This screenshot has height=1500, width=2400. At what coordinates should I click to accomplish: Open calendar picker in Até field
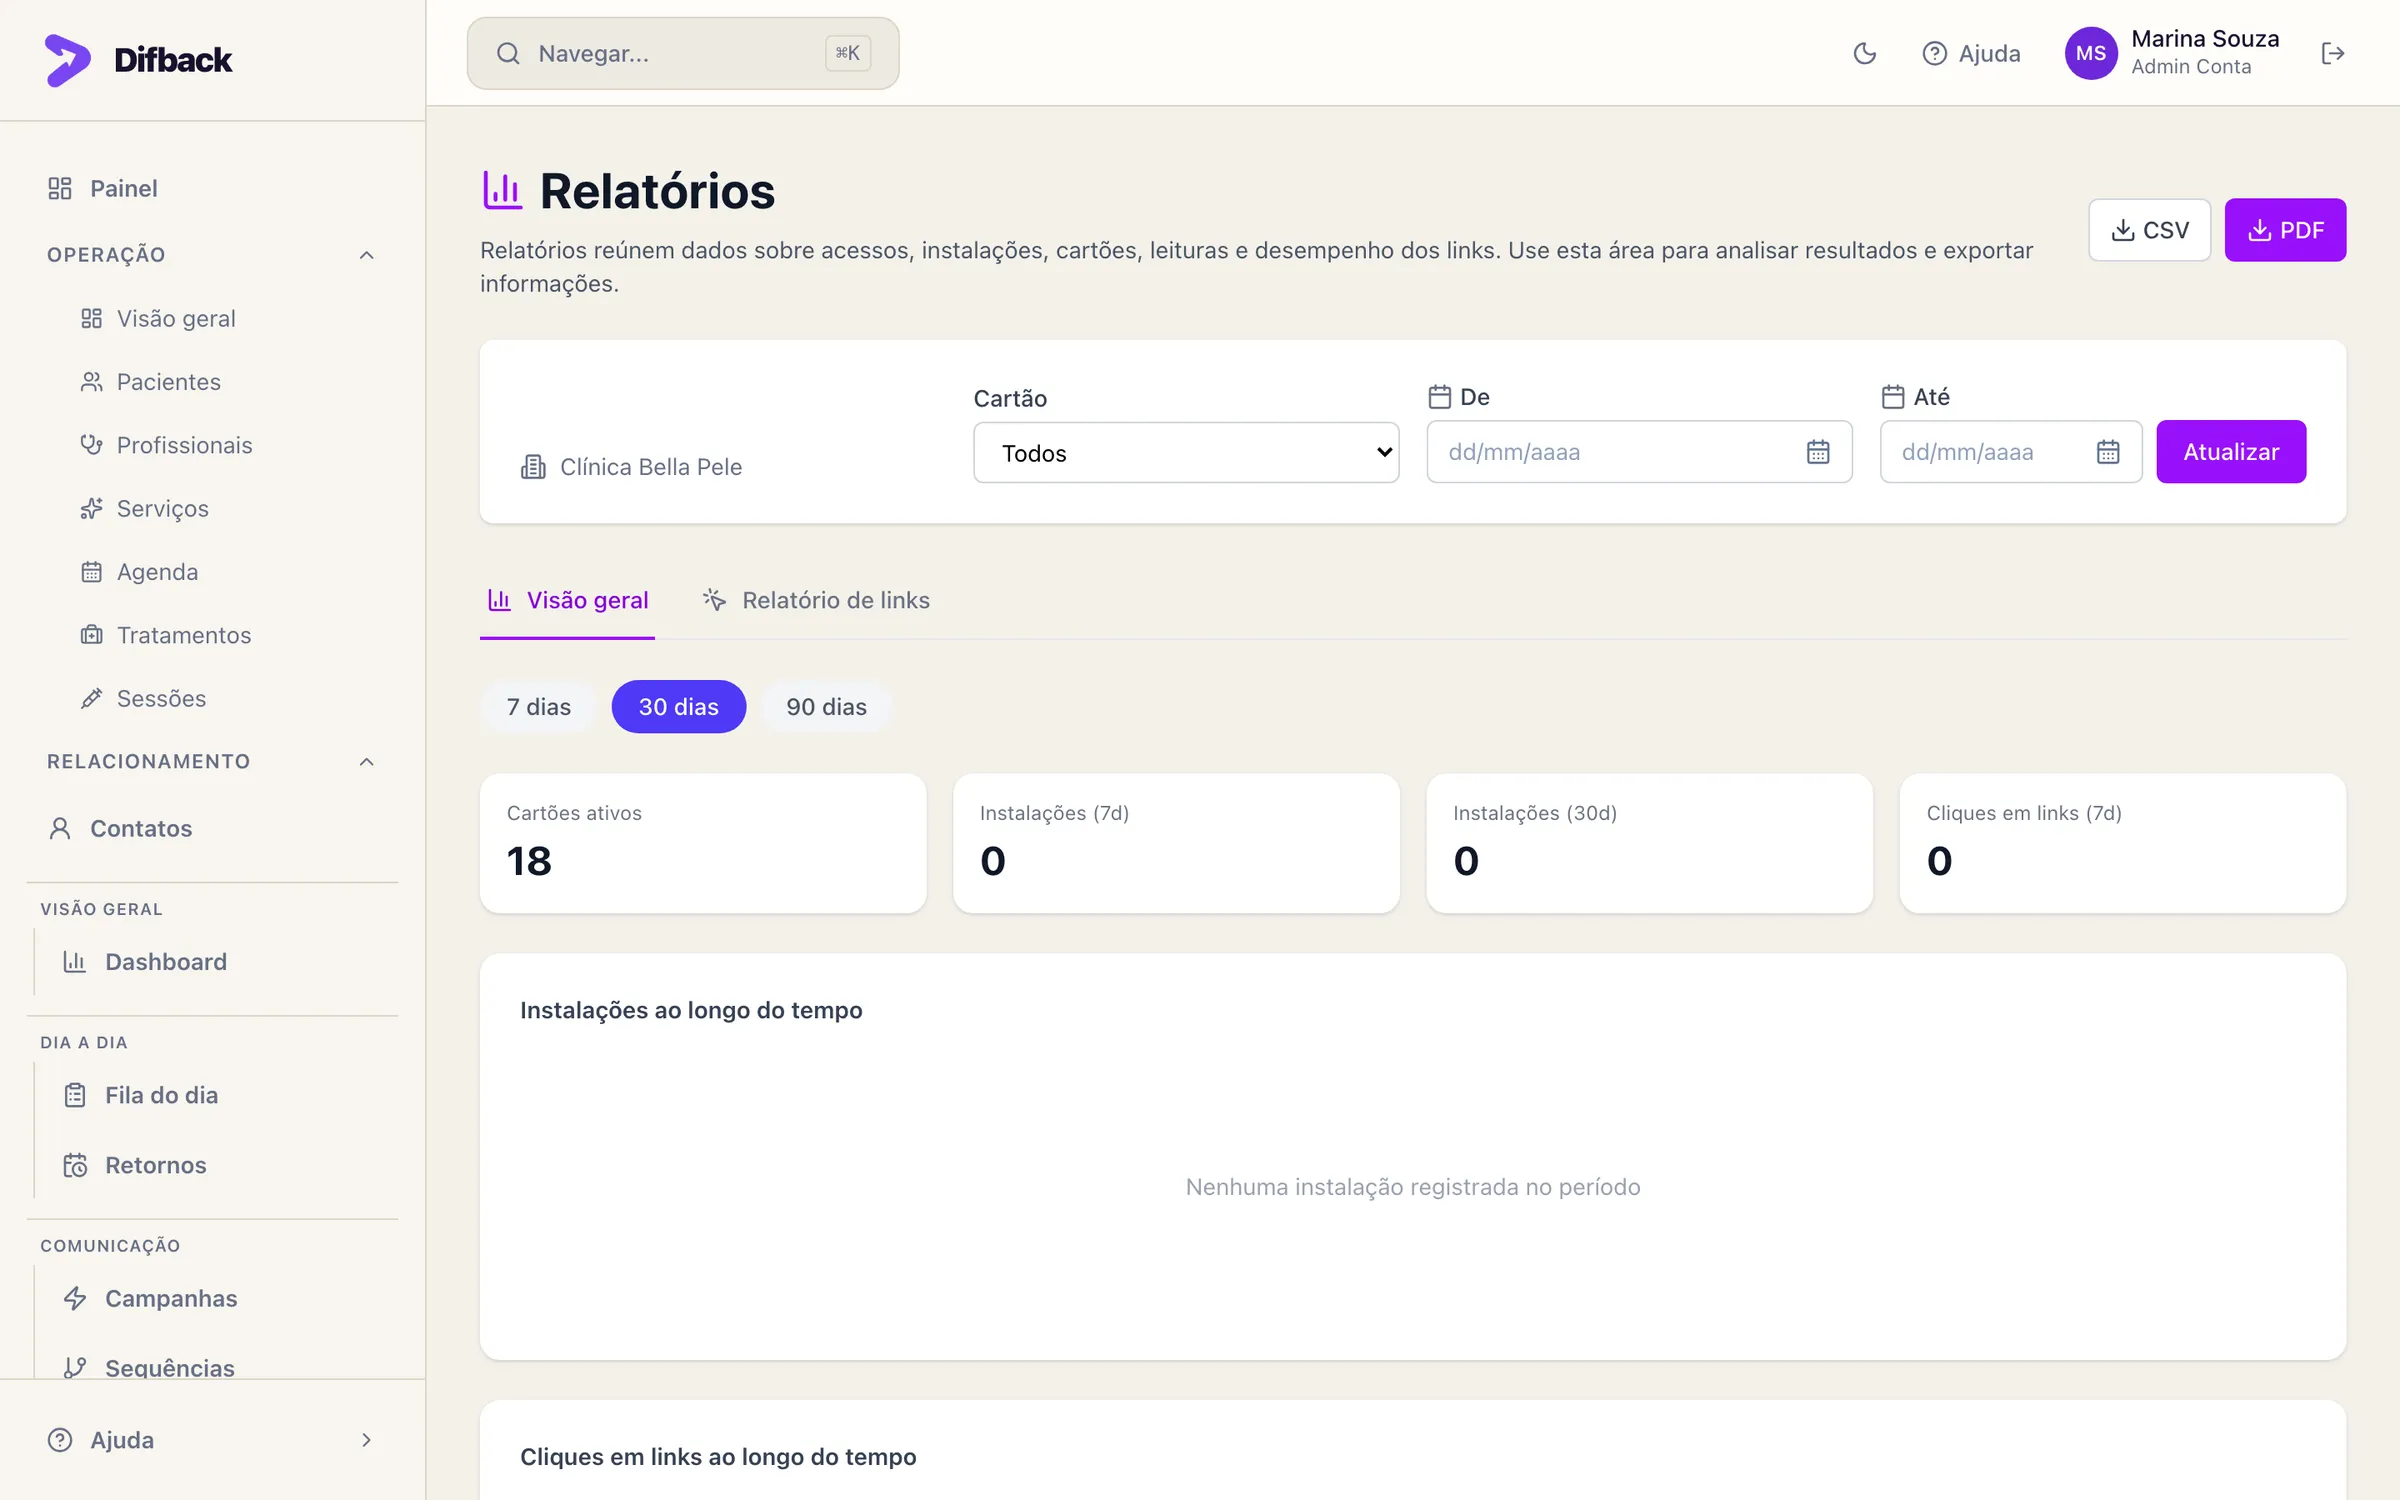pyautogui.click(x=2108, y=452)
